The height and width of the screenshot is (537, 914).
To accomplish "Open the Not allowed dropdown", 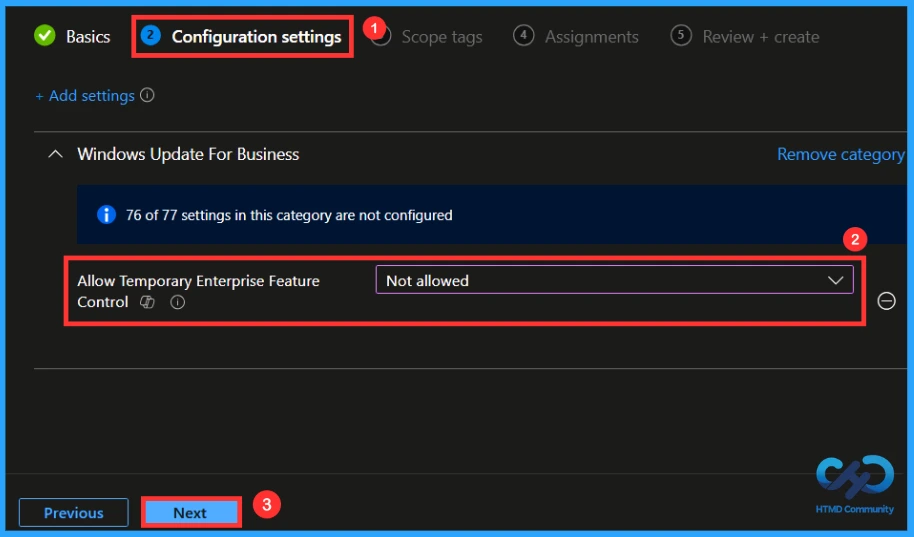I will coord(614,280).
